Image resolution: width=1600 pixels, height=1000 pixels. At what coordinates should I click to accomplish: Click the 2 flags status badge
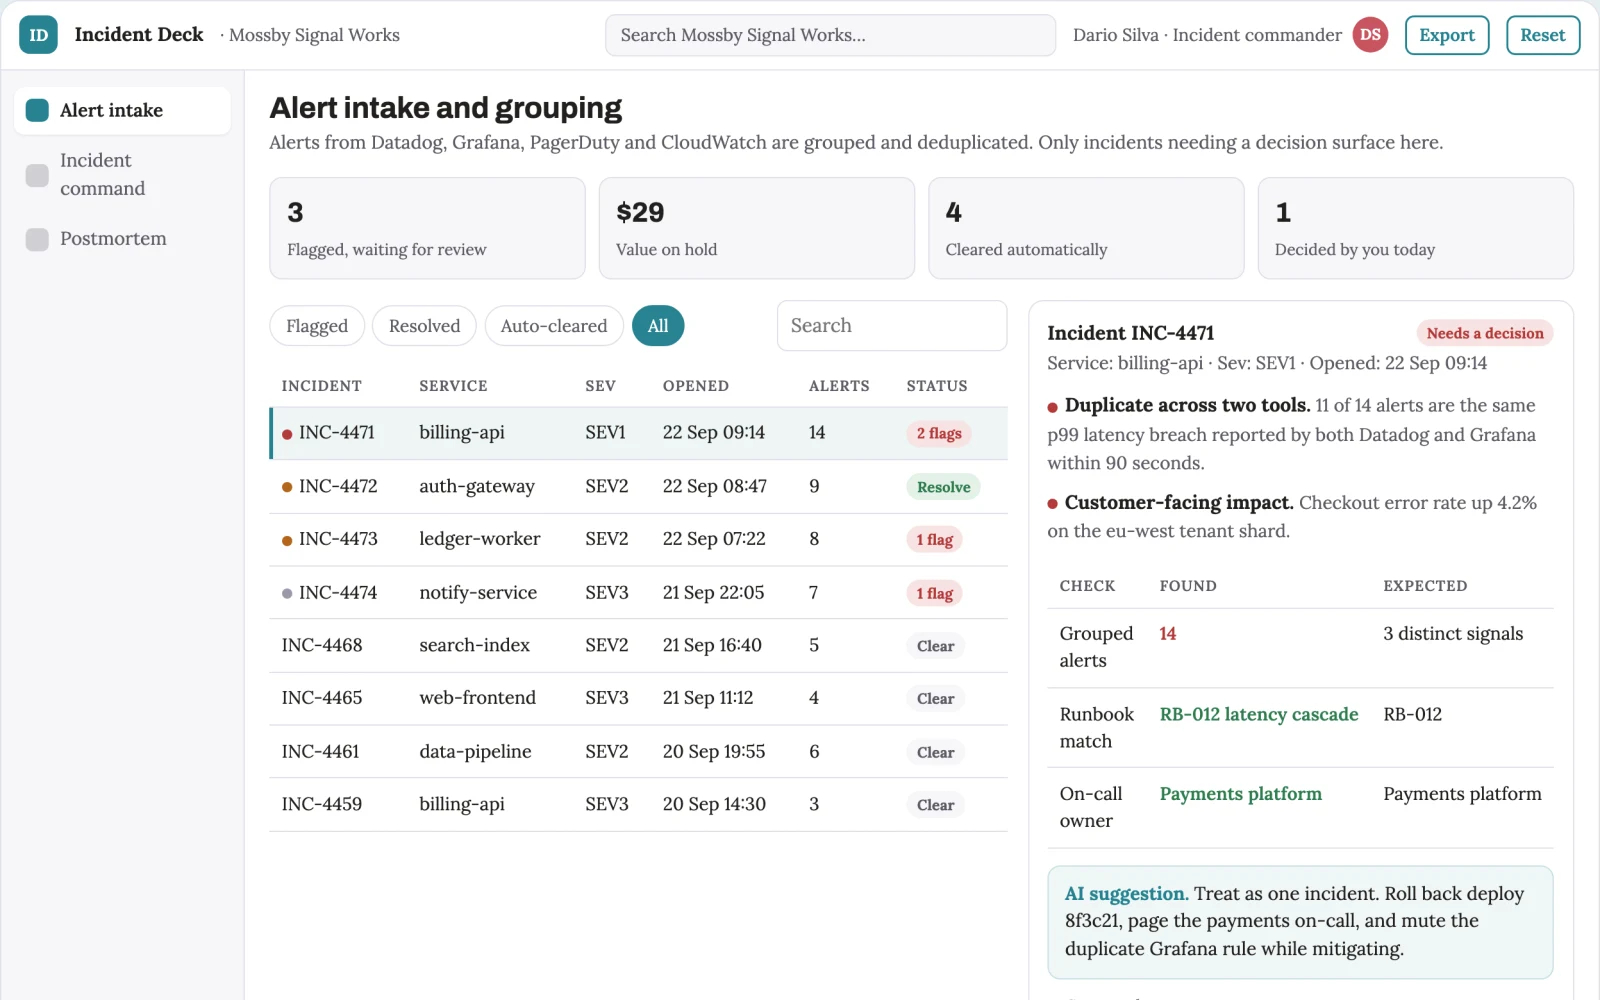point(939,434)
